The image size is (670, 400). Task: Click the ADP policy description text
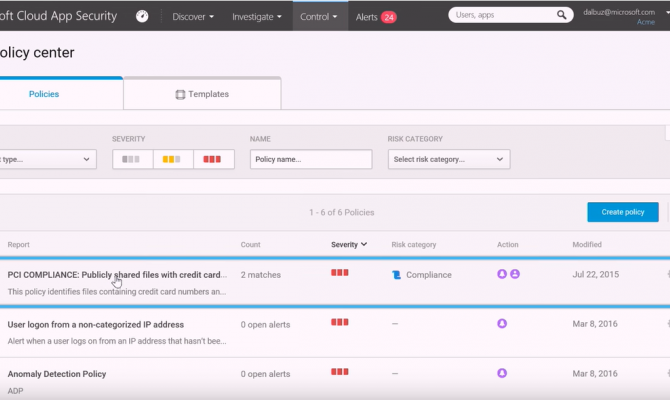15,391
